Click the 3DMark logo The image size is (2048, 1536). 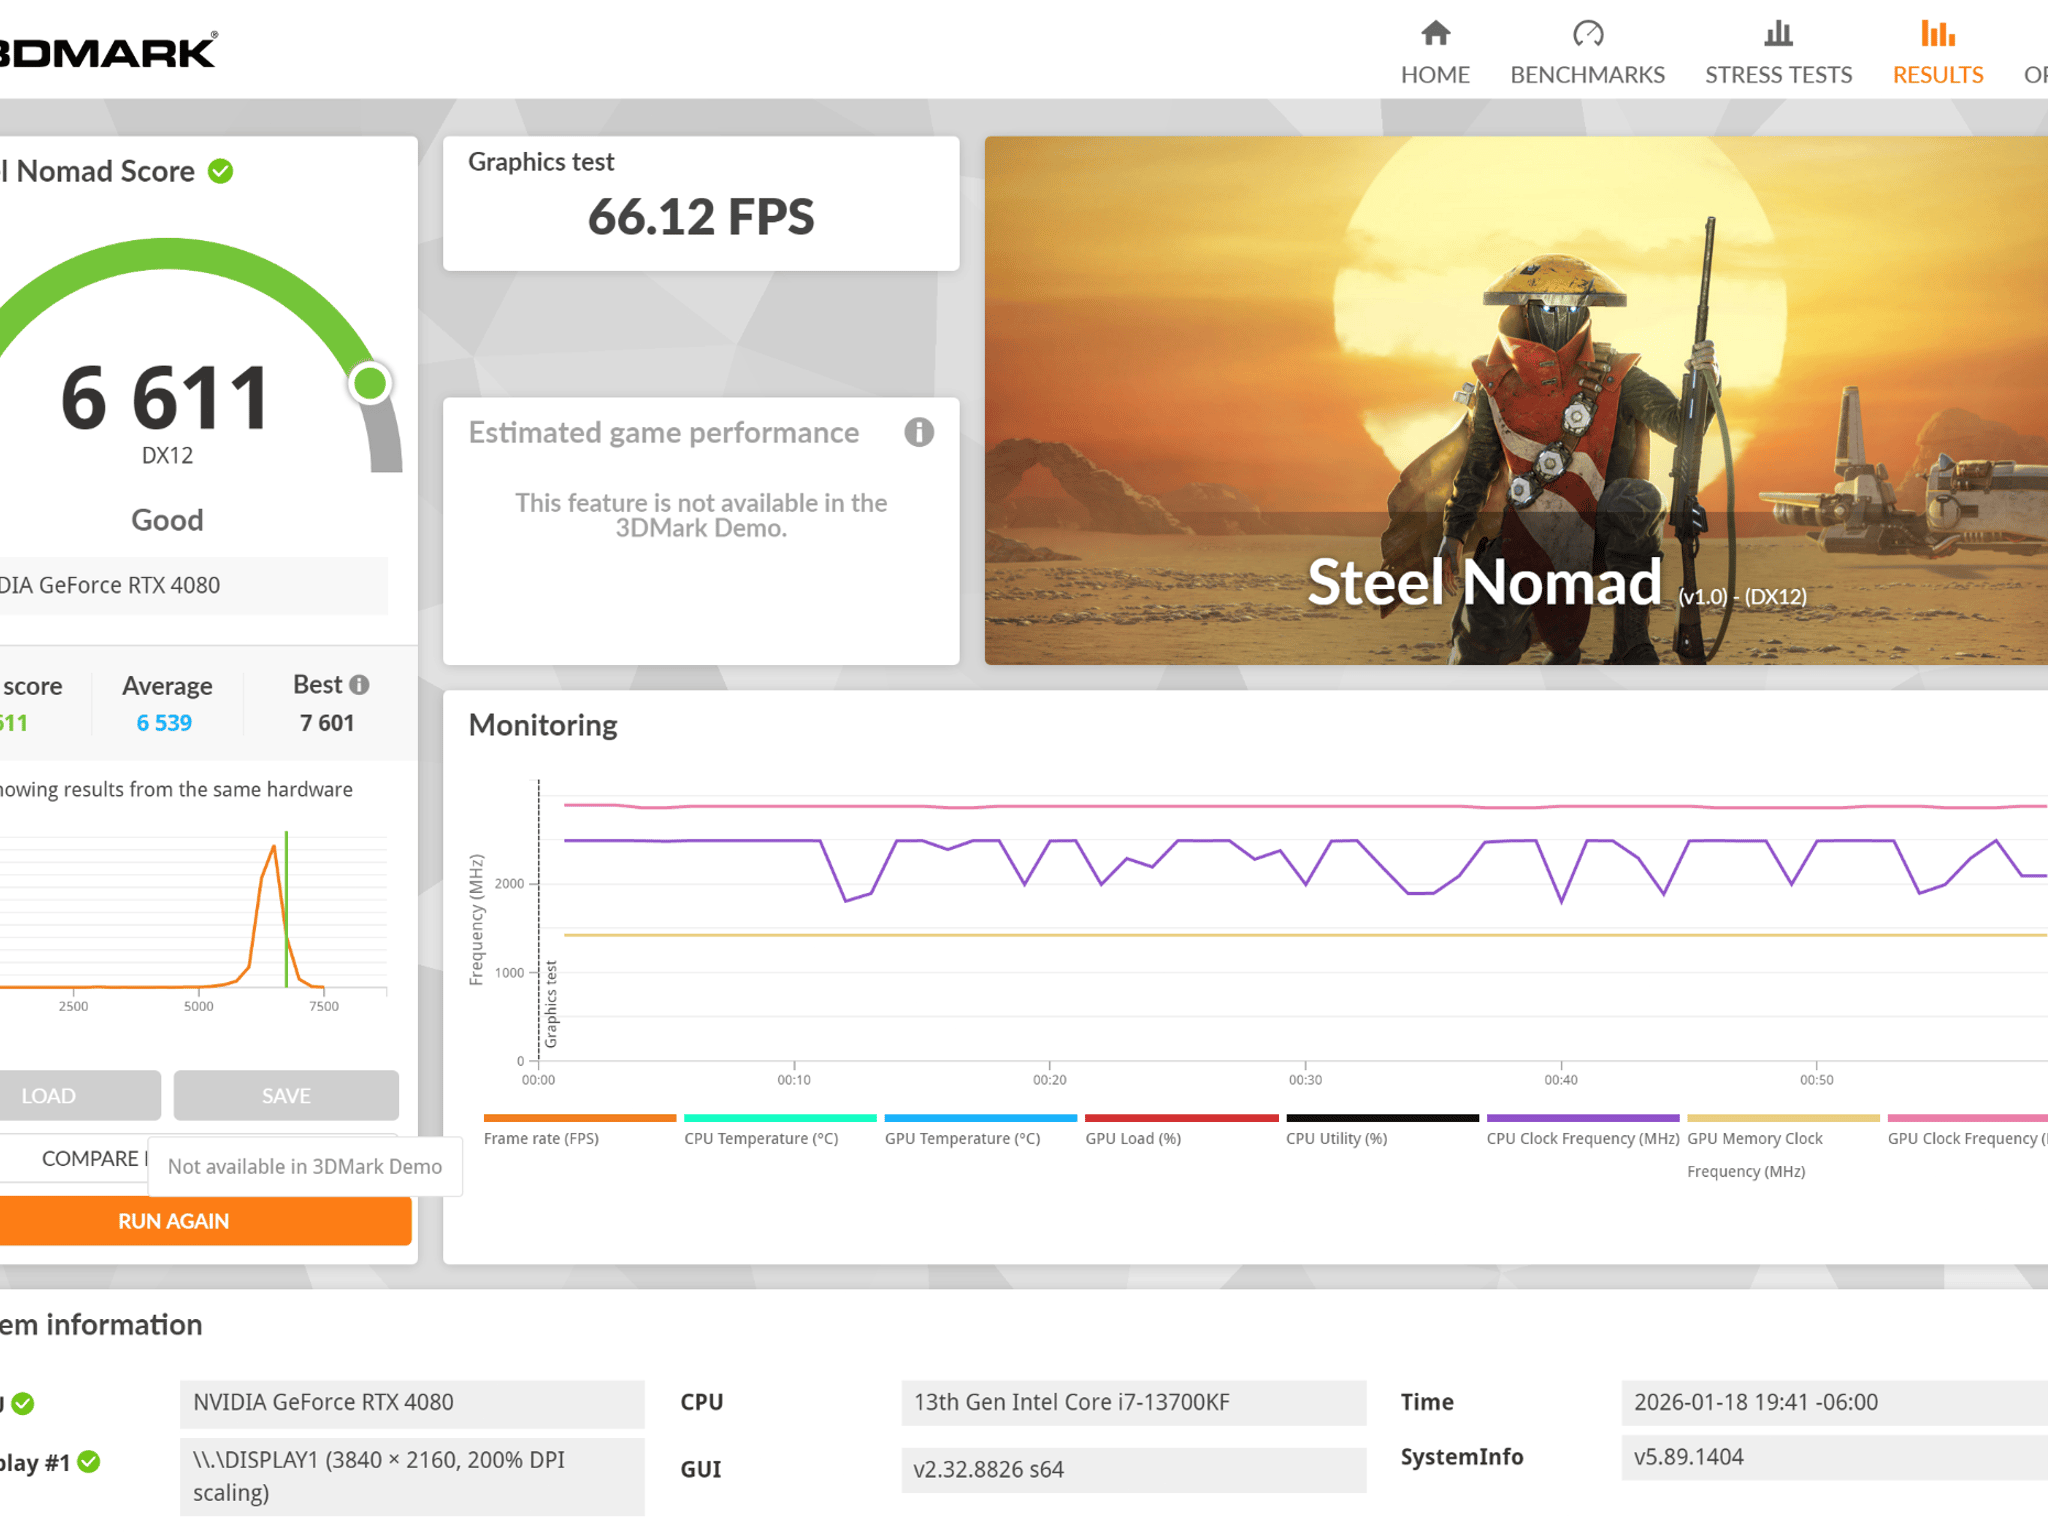108,51
